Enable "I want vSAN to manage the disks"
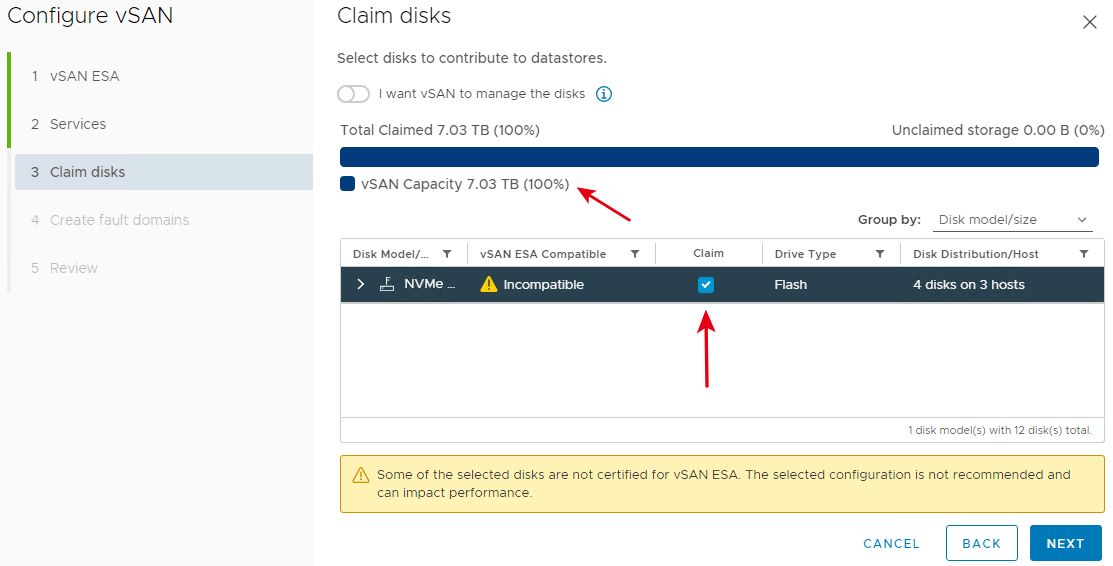 (x=353, y=94)
